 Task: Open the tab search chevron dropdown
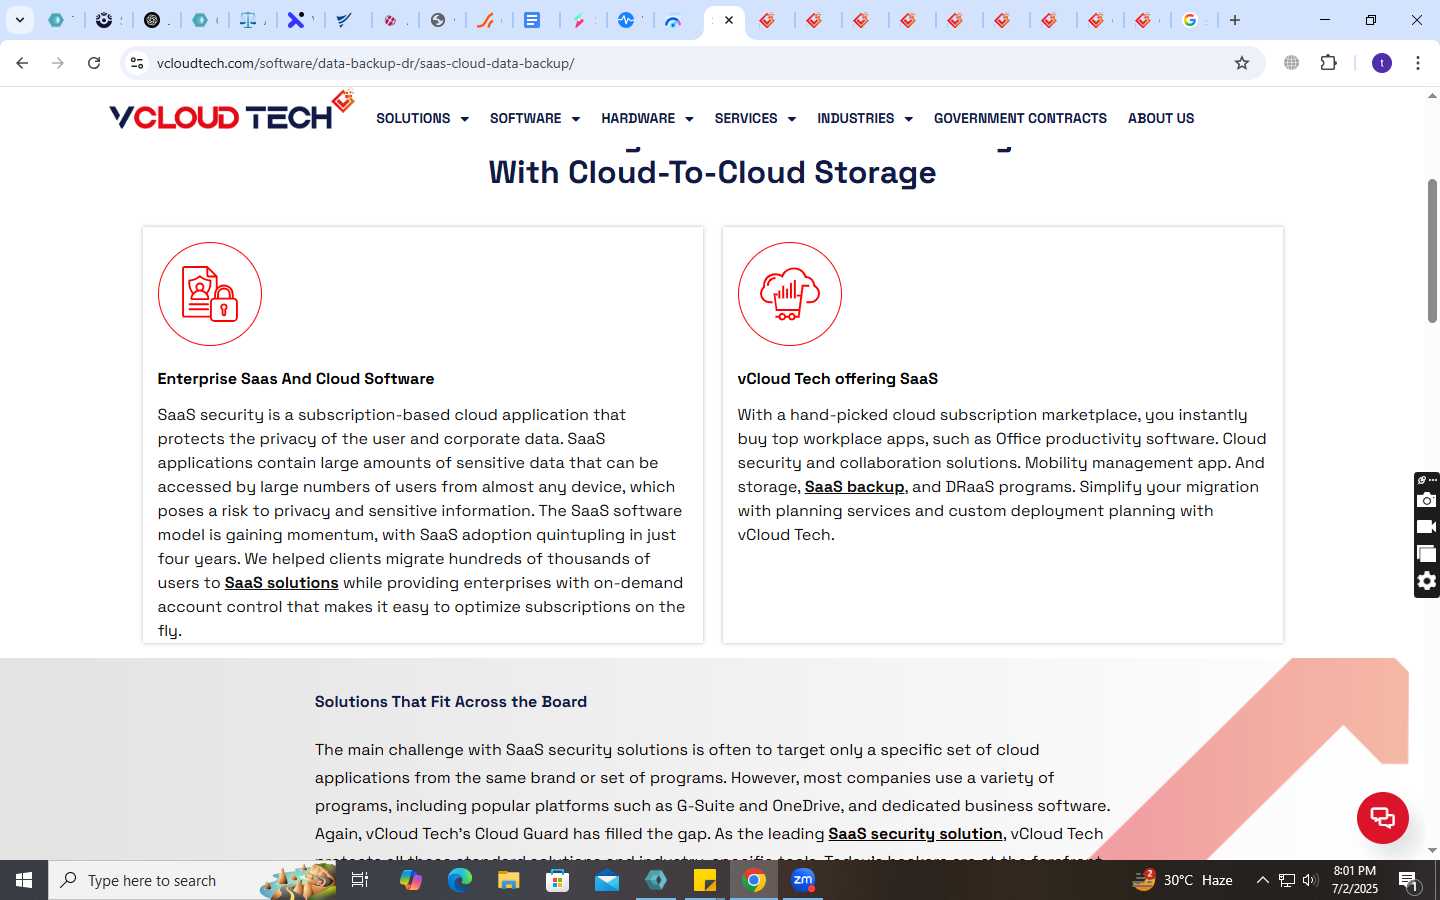[19, 20]
